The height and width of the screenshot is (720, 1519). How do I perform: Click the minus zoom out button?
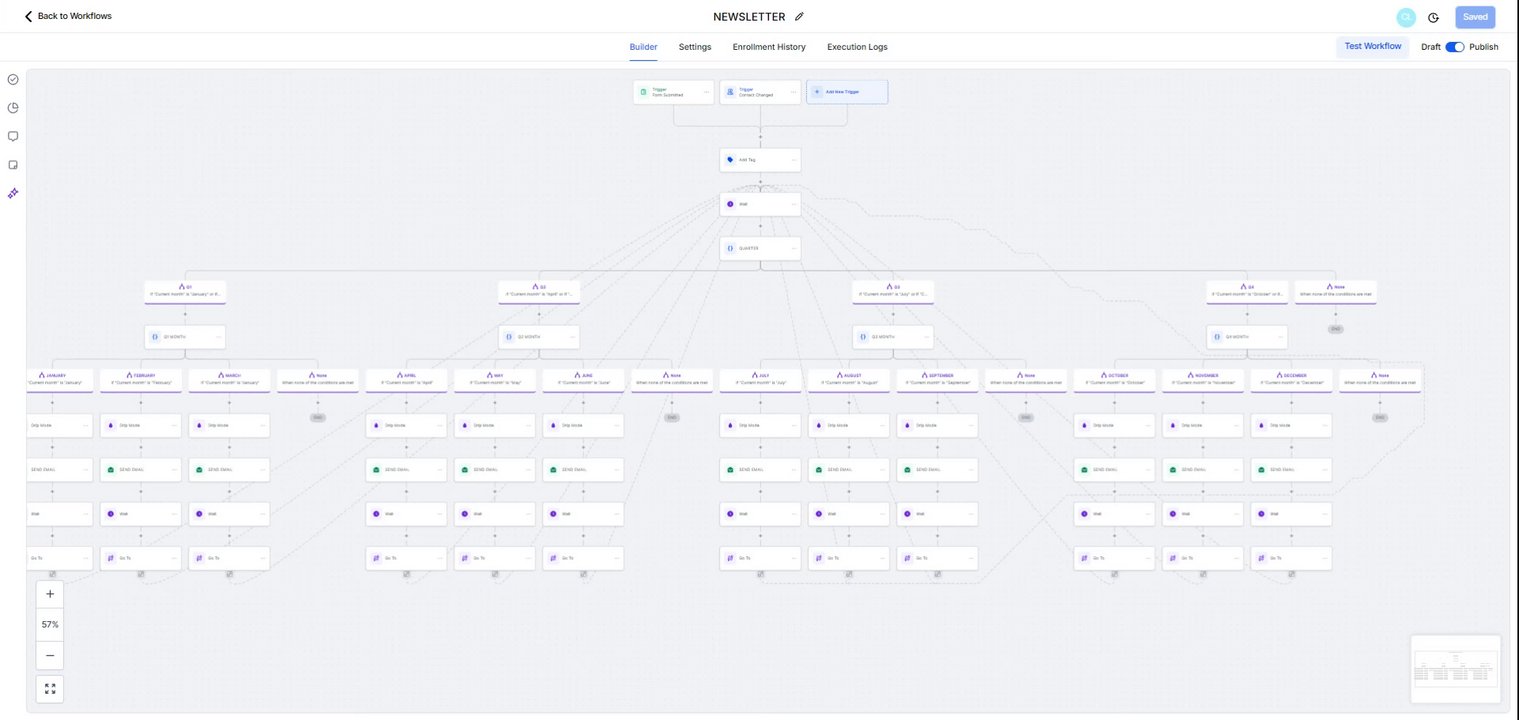click(50, 656)
